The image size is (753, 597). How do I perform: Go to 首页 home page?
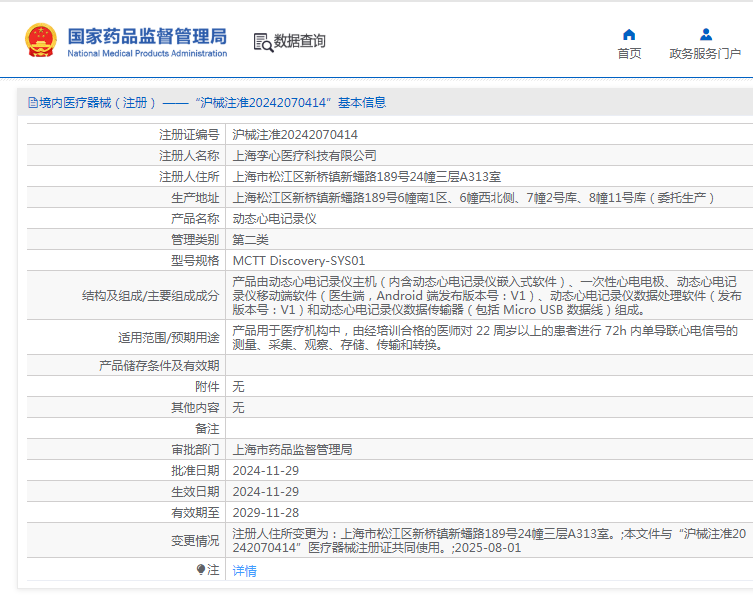(x=629, y=53)
